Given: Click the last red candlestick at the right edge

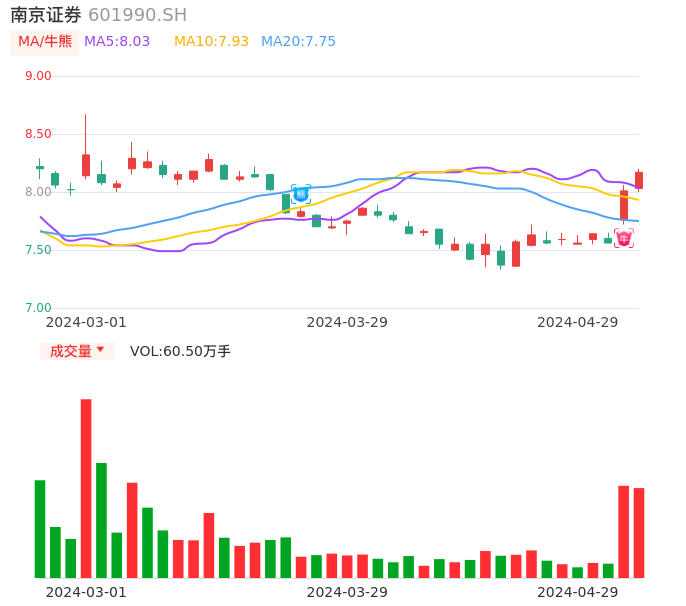Looking at the screenshot, I should 639,180.
